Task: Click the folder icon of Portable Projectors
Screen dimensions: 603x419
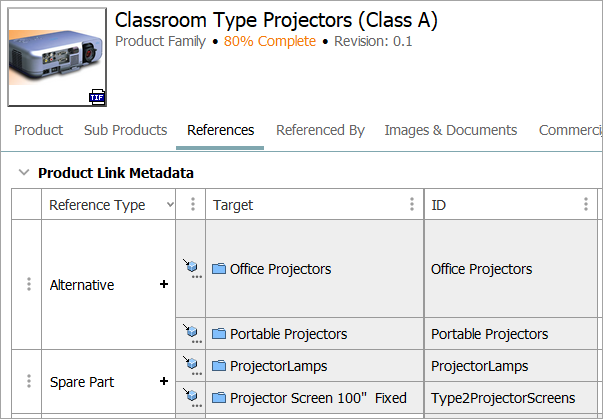Action: 219,334
